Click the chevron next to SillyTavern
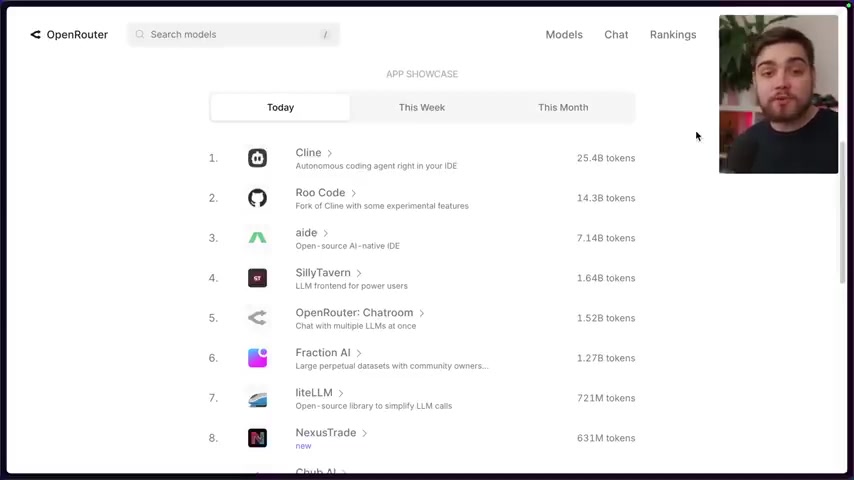Viewport: 854px width, 480px height. point(359,273)
